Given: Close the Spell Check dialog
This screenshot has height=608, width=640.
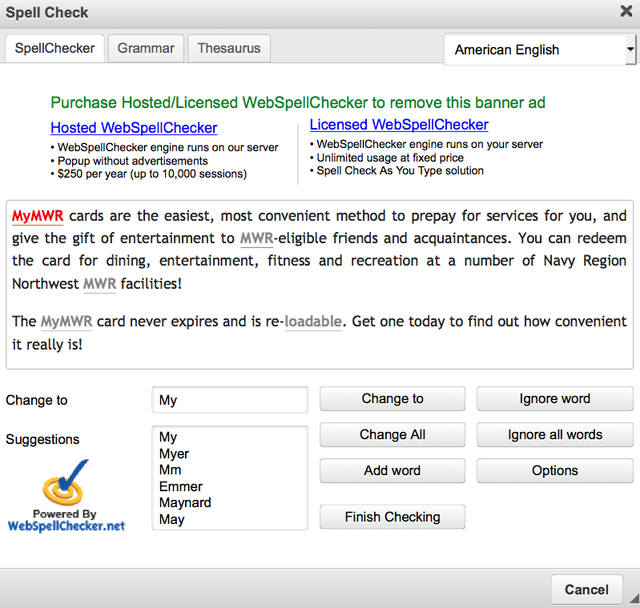Looking at the screenshot, I should click(x=626, y=12).
